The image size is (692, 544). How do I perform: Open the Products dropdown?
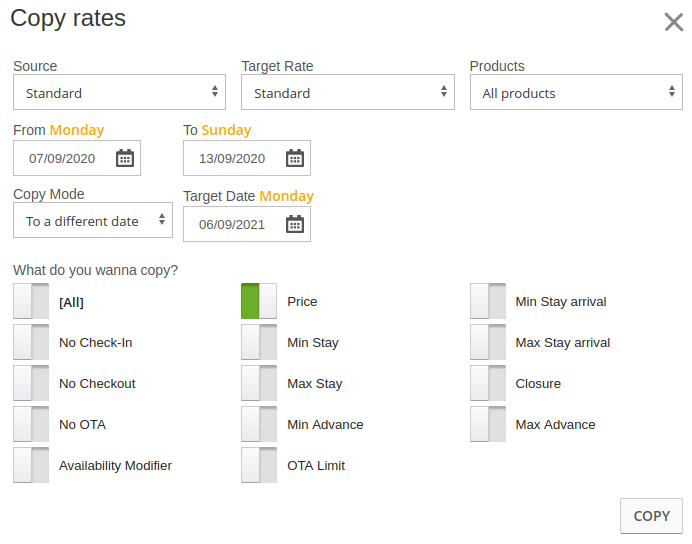576,92
